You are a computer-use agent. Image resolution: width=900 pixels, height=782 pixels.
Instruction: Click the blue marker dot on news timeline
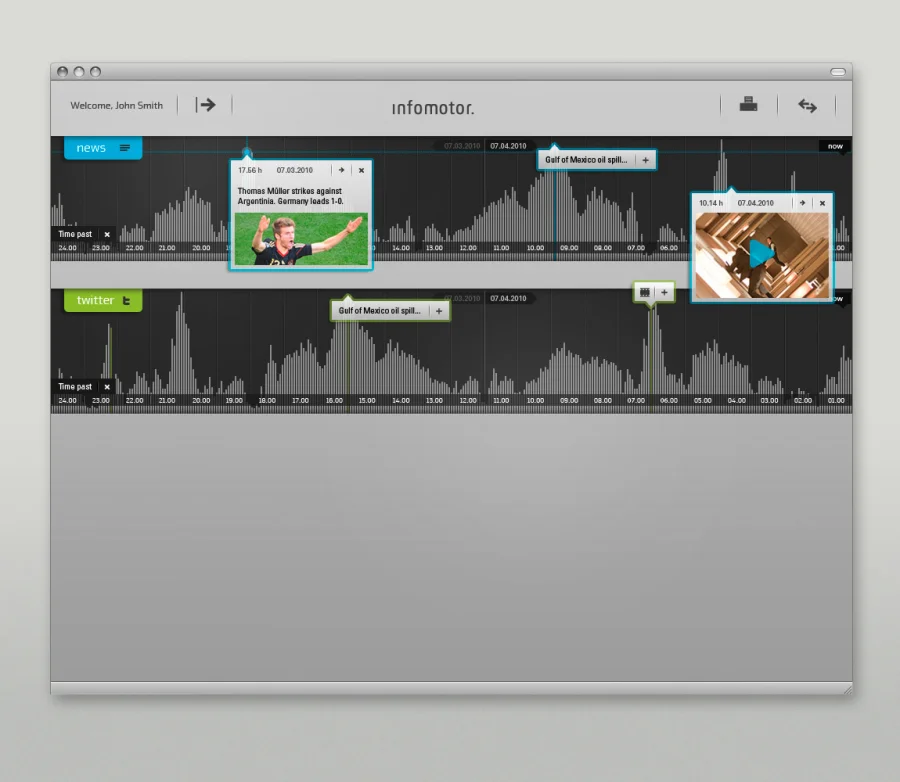pyautogui.click(x=247, y=153)
